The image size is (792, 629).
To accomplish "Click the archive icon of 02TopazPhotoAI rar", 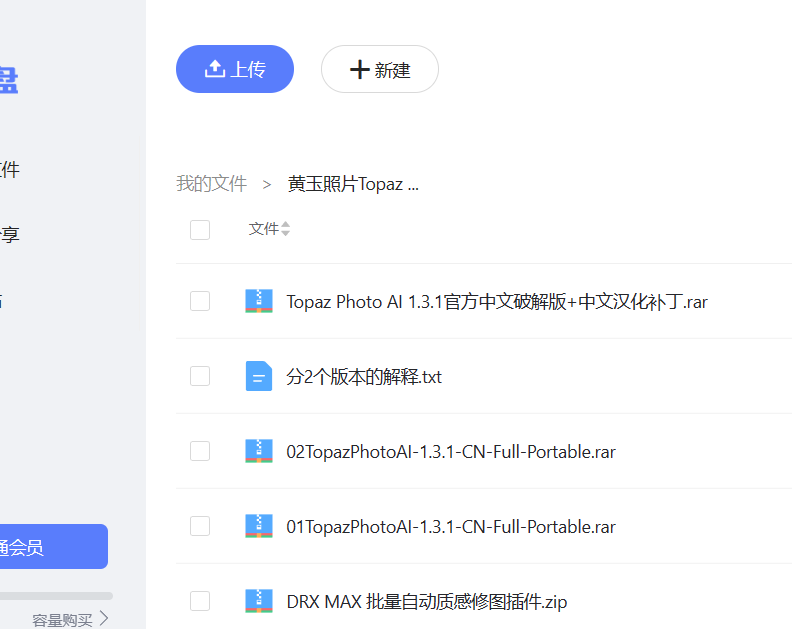I will (x=259, y=451).
